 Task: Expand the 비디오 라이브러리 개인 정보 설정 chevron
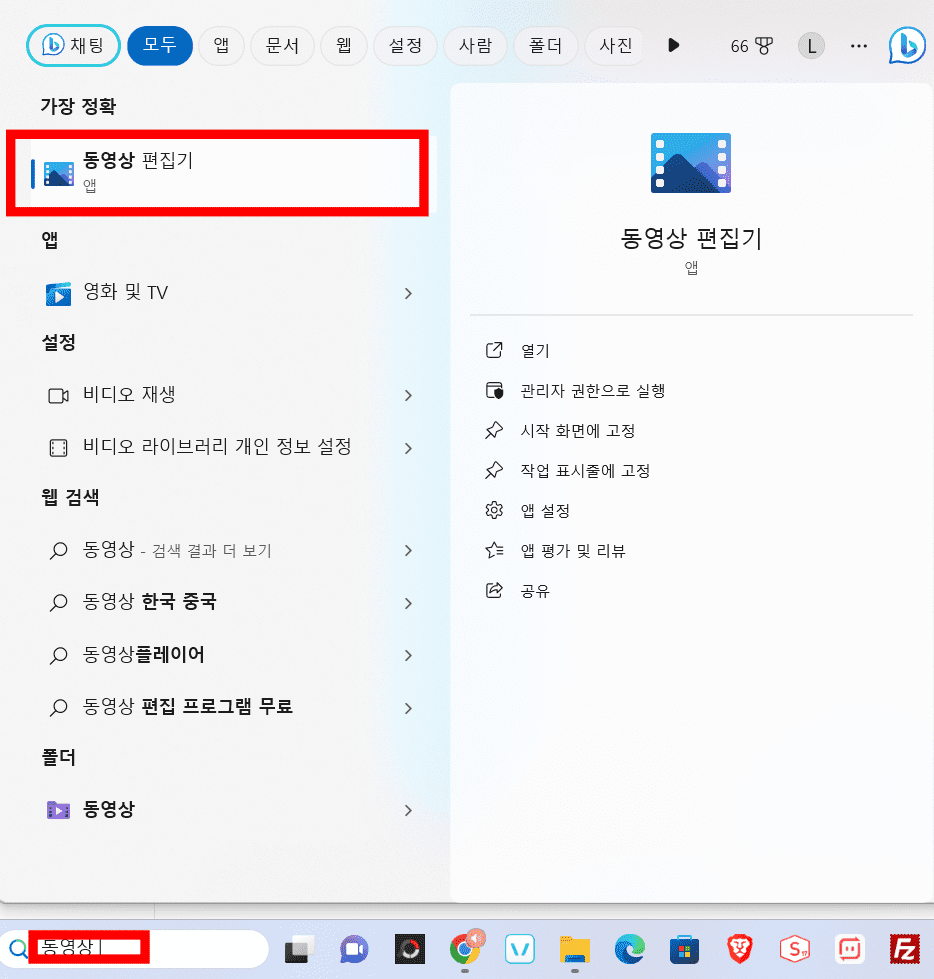coord(408,448)
